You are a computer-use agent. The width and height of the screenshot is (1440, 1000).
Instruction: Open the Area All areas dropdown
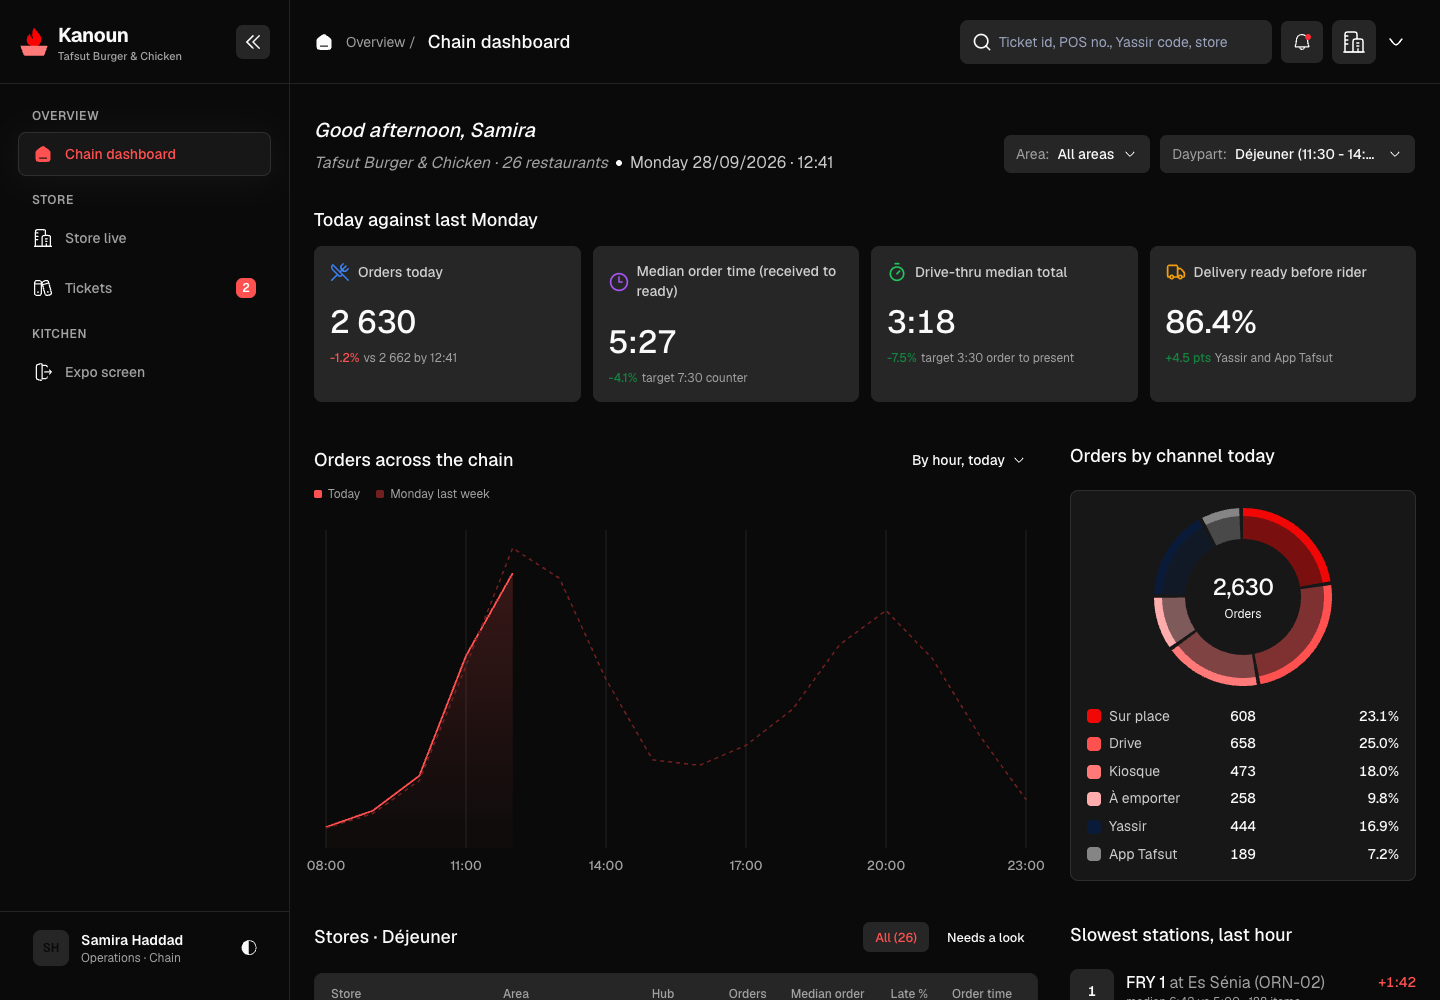pyautogui.click(x=1077, y=154)
